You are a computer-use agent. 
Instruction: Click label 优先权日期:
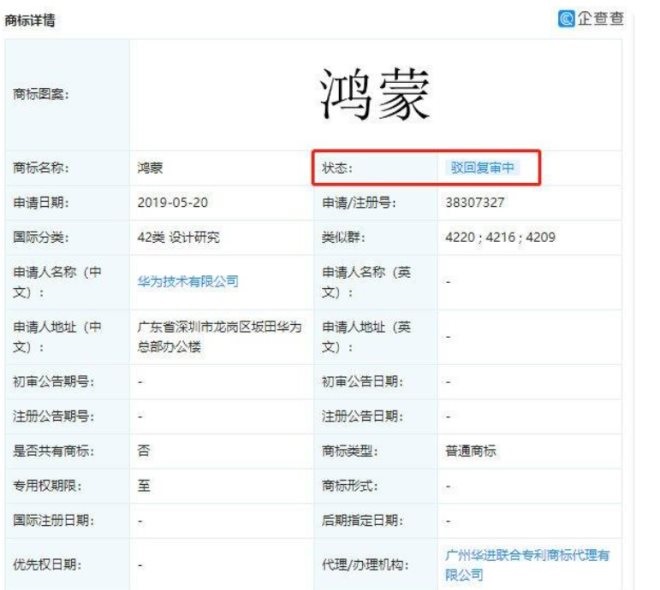coord(47,564)
